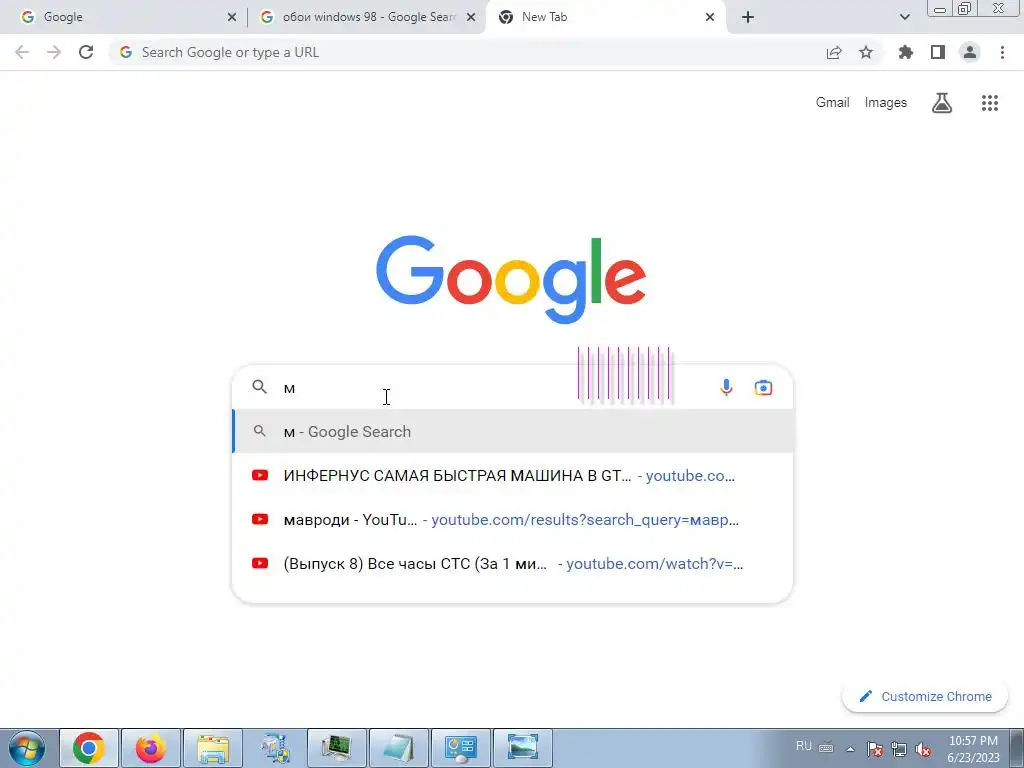1024x768 pixels.
Task: Click the network tray icon
Action: (899, 749)
